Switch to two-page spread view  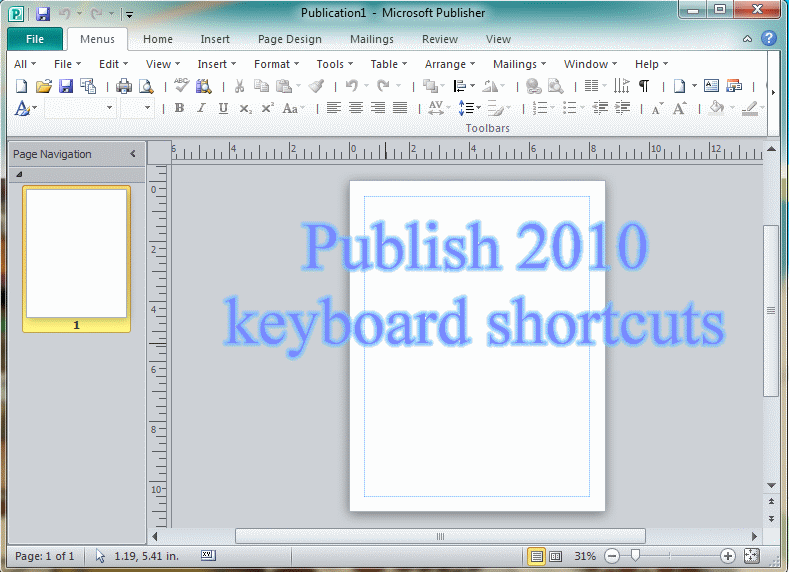click(x=556, y=556)
